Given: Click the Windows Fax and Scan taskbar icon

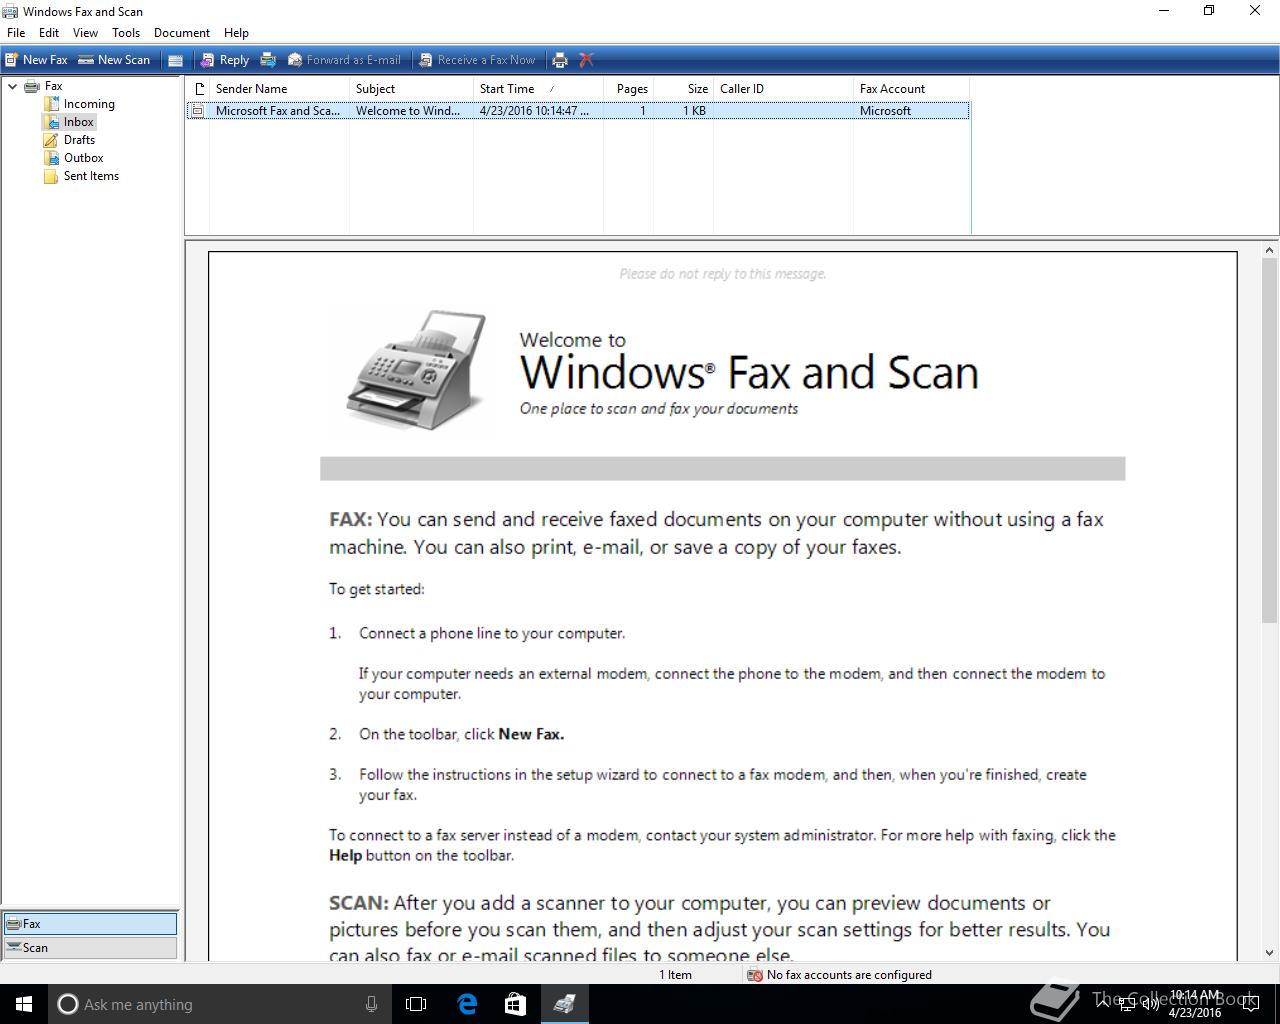Looking at the screenshot, I should (x=564, y=1004).
